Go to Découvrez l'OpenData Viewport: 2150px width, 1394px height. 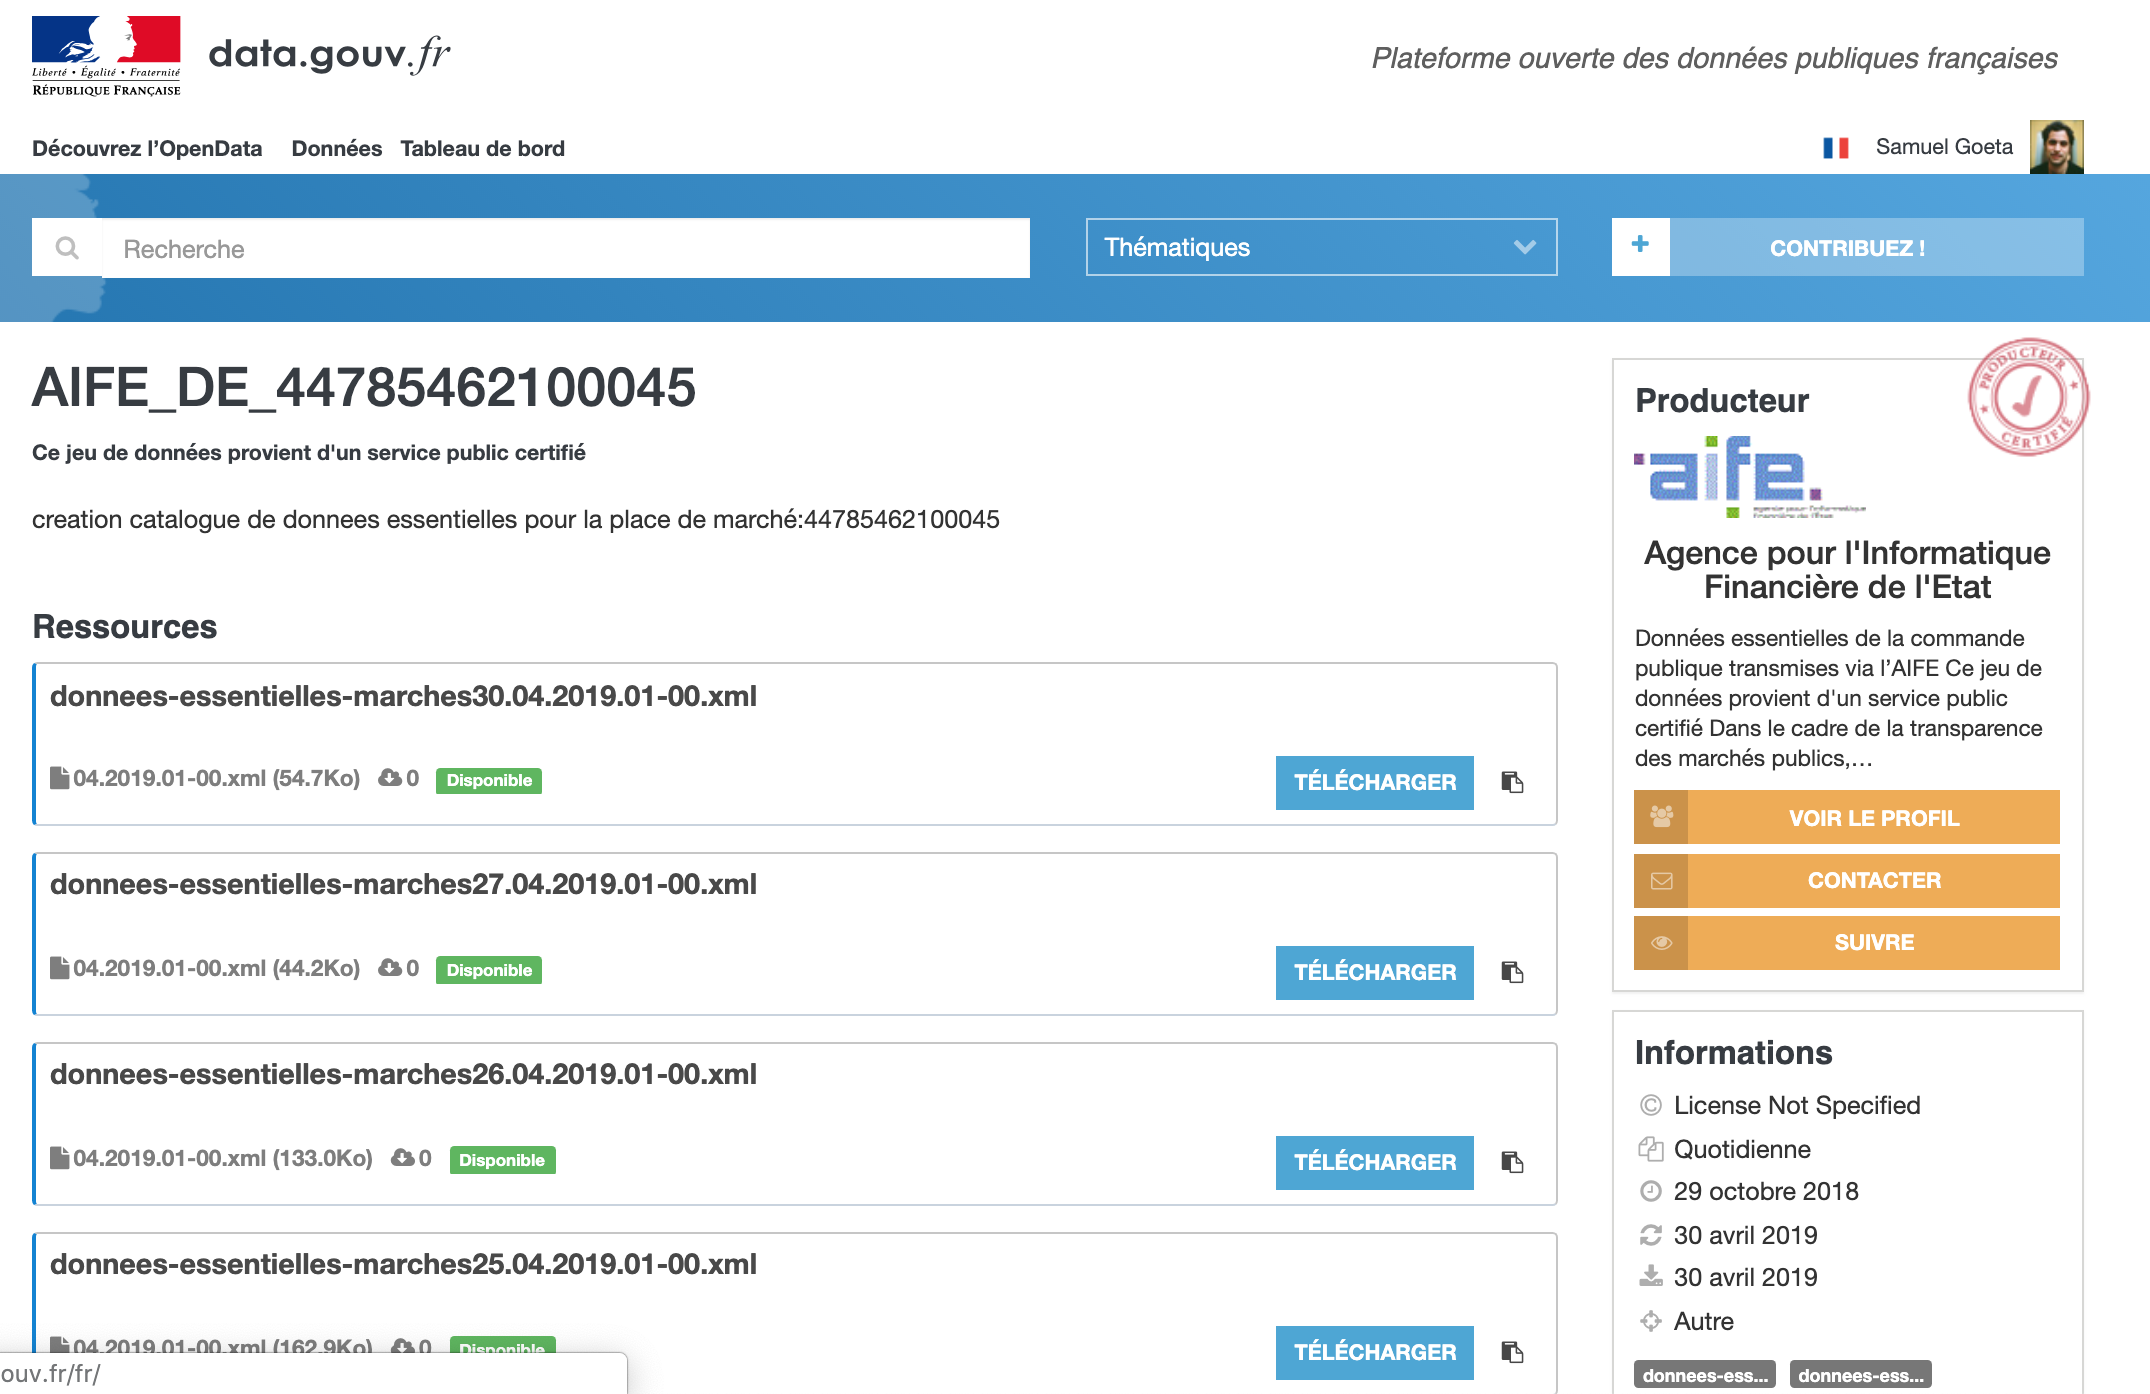coord(147,149)
